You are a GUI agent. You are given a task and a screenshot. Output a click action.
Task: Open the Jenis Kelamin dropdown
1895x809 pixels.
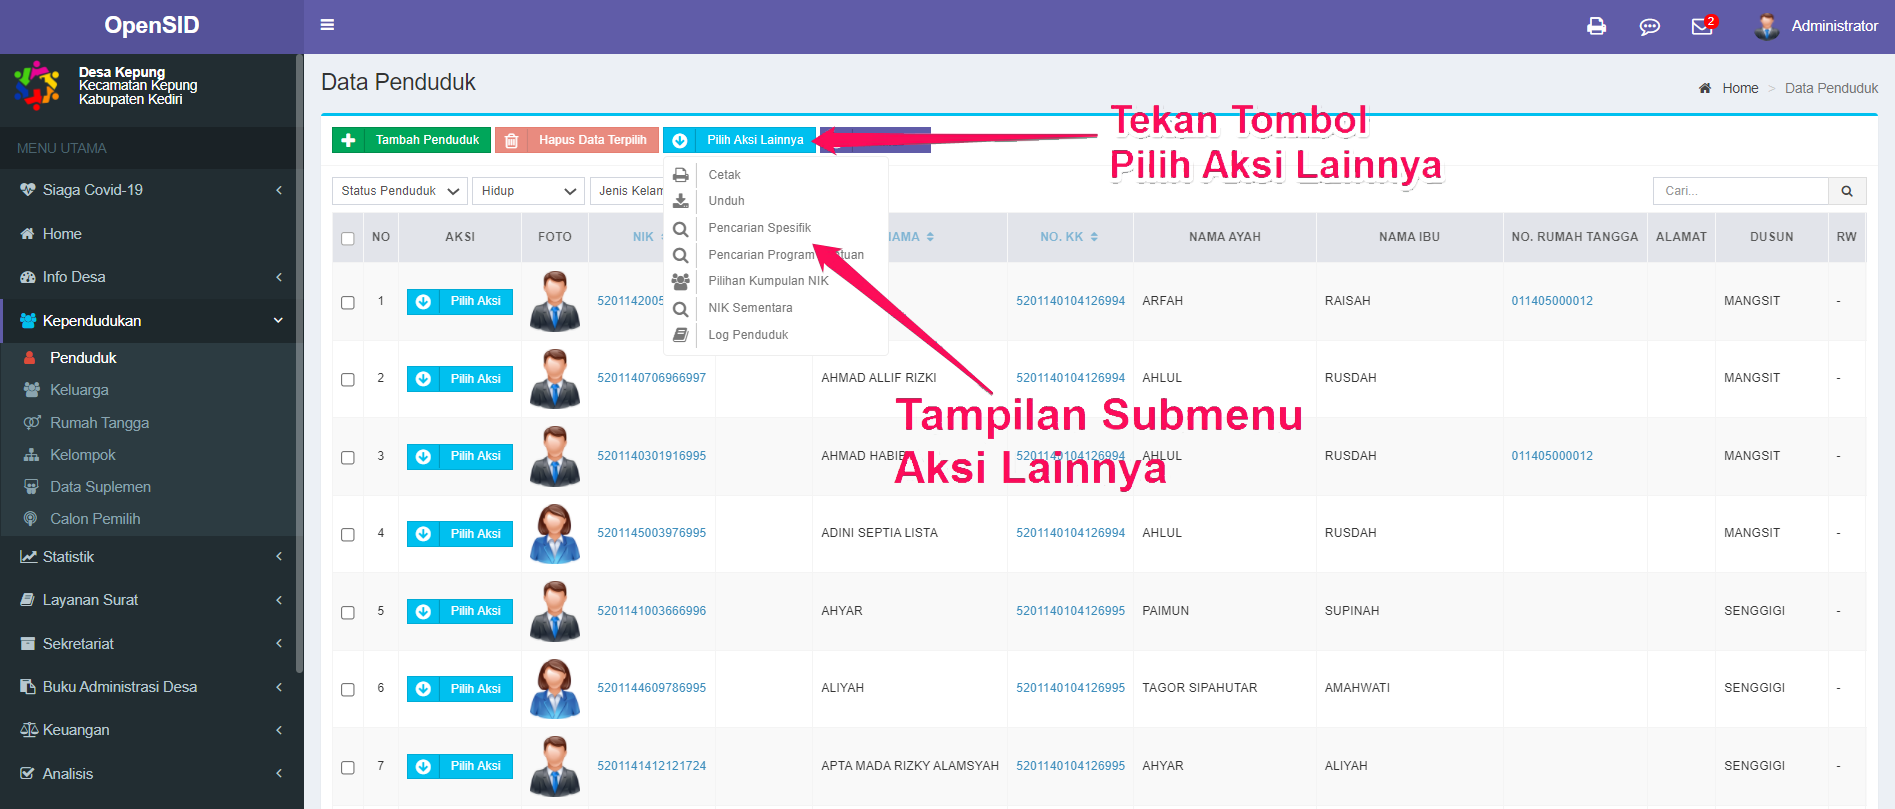click(627, 191)
